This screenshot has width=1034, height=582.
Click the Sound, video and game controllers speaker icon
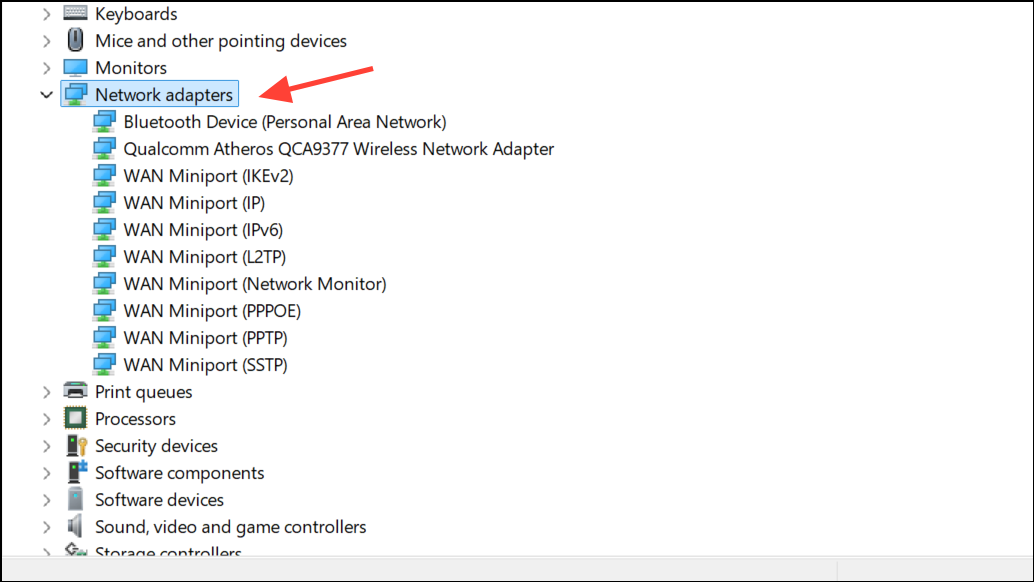coord(75,527)
